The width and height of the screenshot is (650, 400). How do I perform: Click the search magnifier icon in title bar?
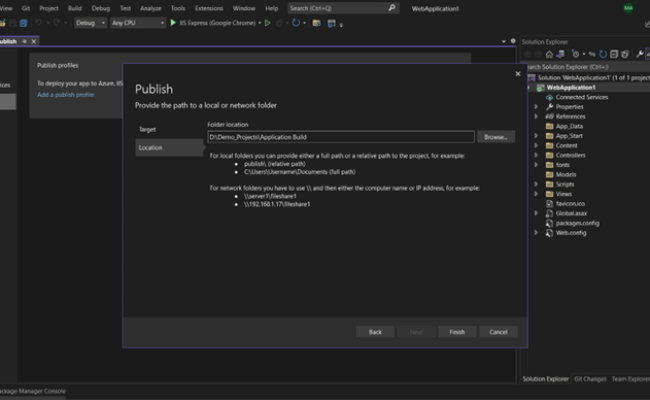click(x=392, y=8)
